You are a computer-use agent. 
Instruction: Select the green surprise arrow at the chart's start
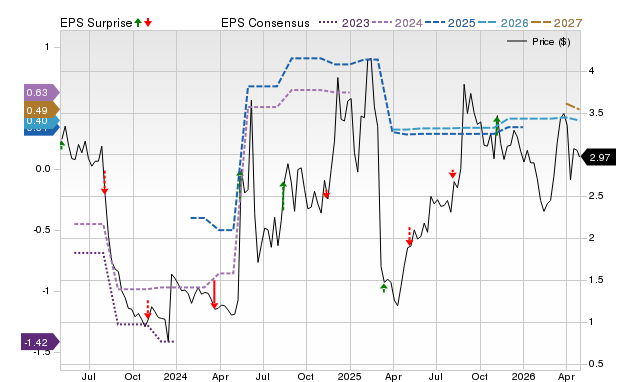click(x=62, y=145)
